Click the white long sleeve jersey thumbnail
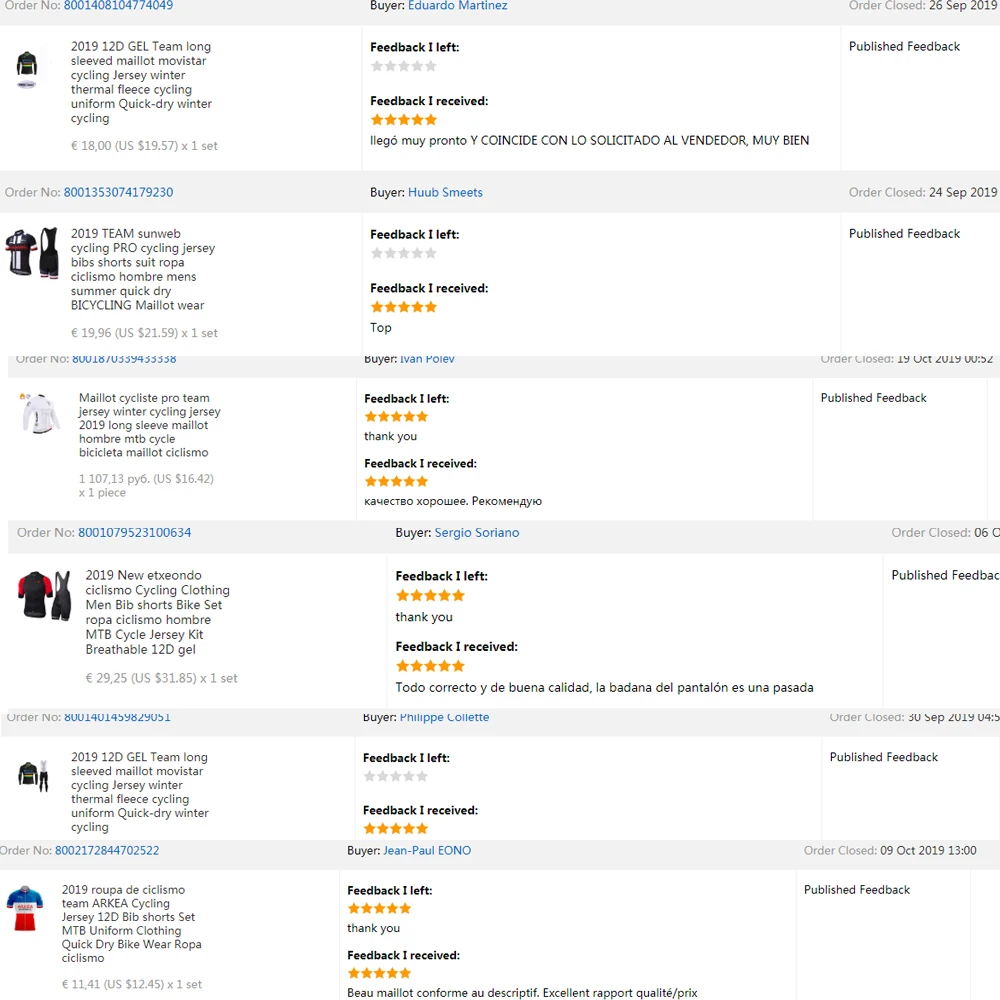This screenshot has height=1000, width=1000. point(40,413)
